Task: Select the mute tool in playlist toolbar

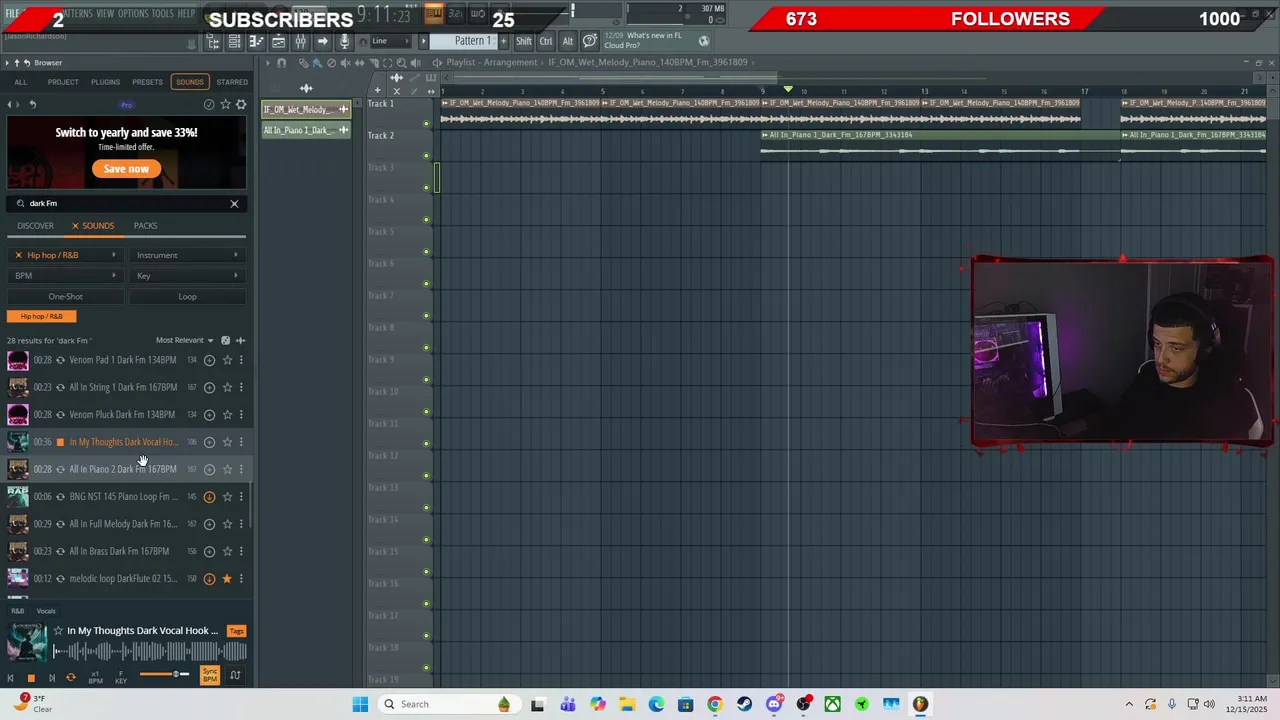Action: pos(346,62)
